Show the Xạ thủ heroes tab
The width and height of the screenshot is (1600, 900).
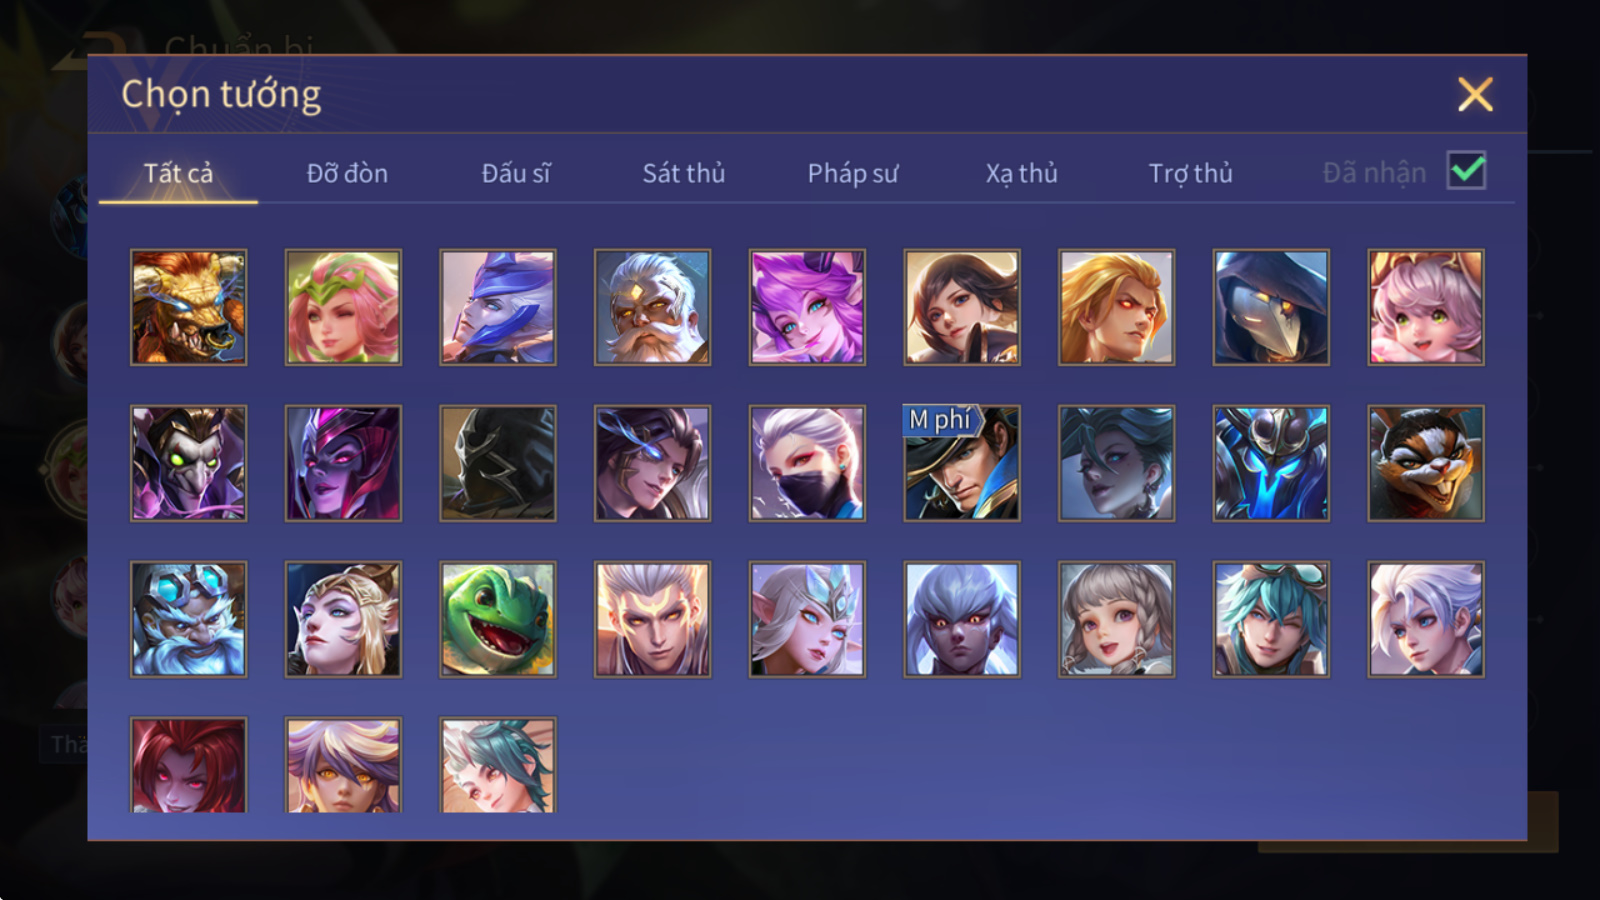[1021, 173]
